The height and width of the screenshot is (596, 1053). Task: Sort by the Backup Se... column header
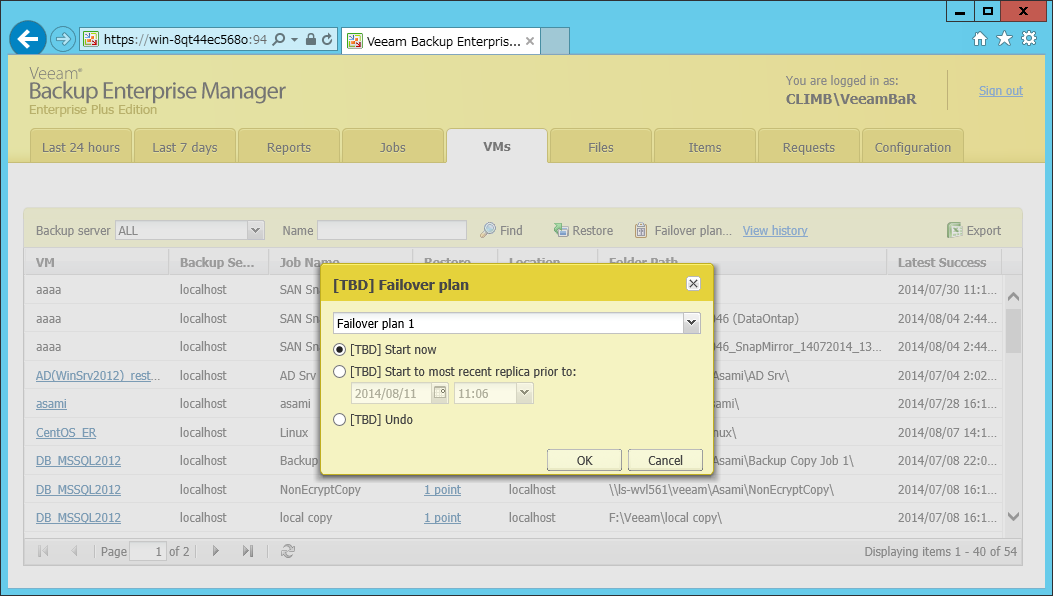[218, 263]
